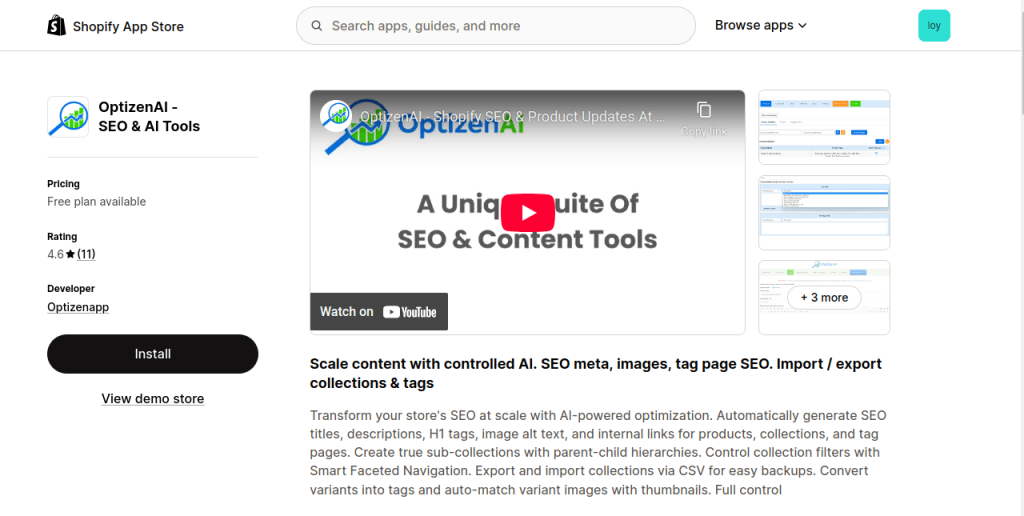Open the loy account avatar menu
Viewport: 1024px width, 516px height.
click(x=934, y=25)
